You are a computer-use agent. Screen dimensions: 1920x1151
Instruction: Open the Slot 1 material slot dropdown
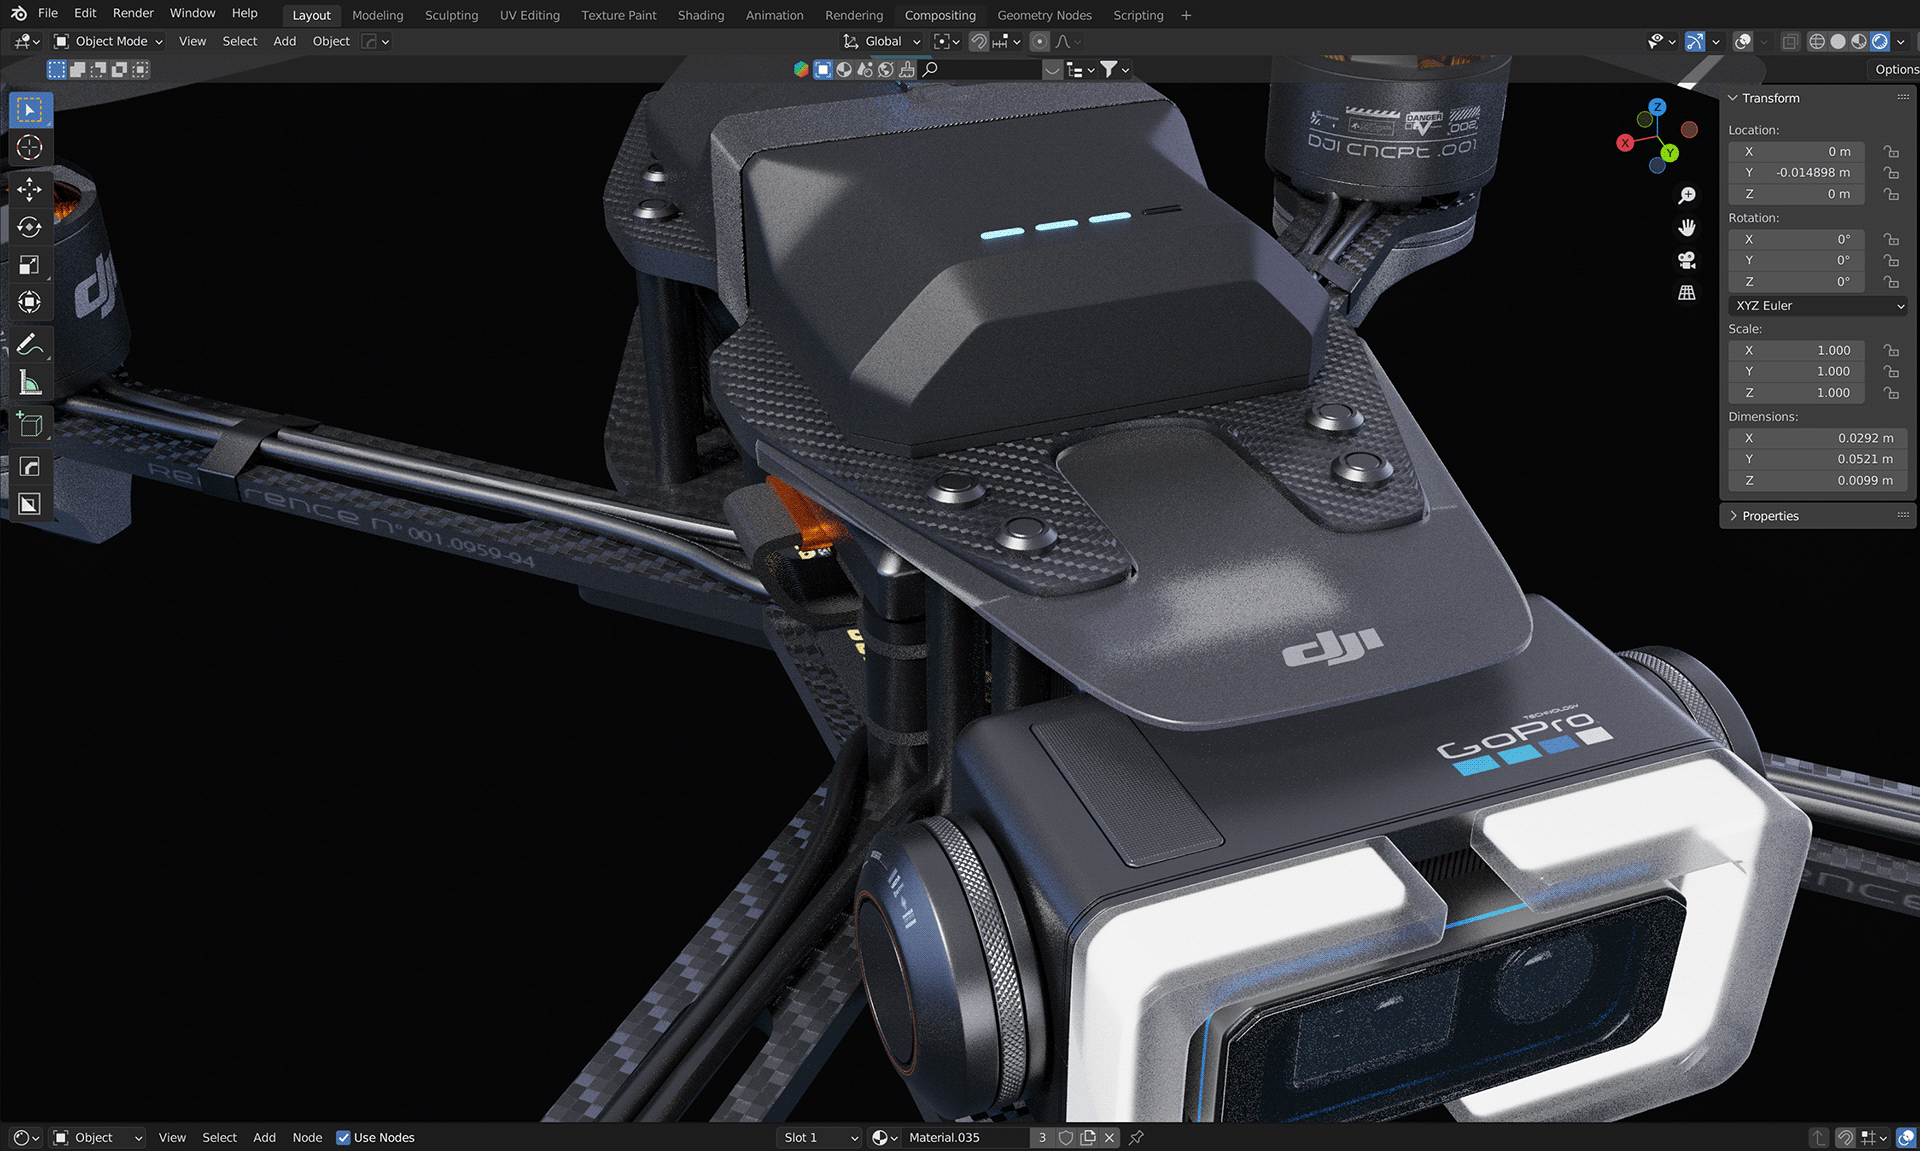point(818,1137)
